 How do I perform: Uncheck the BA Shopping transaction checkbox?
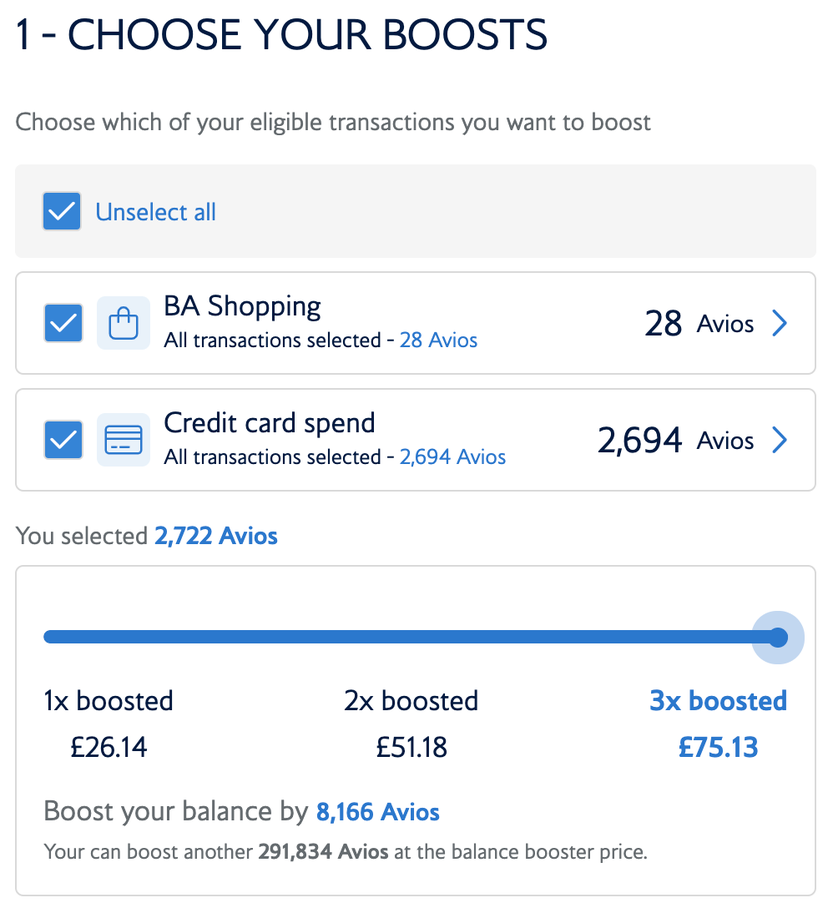point(62,322)
